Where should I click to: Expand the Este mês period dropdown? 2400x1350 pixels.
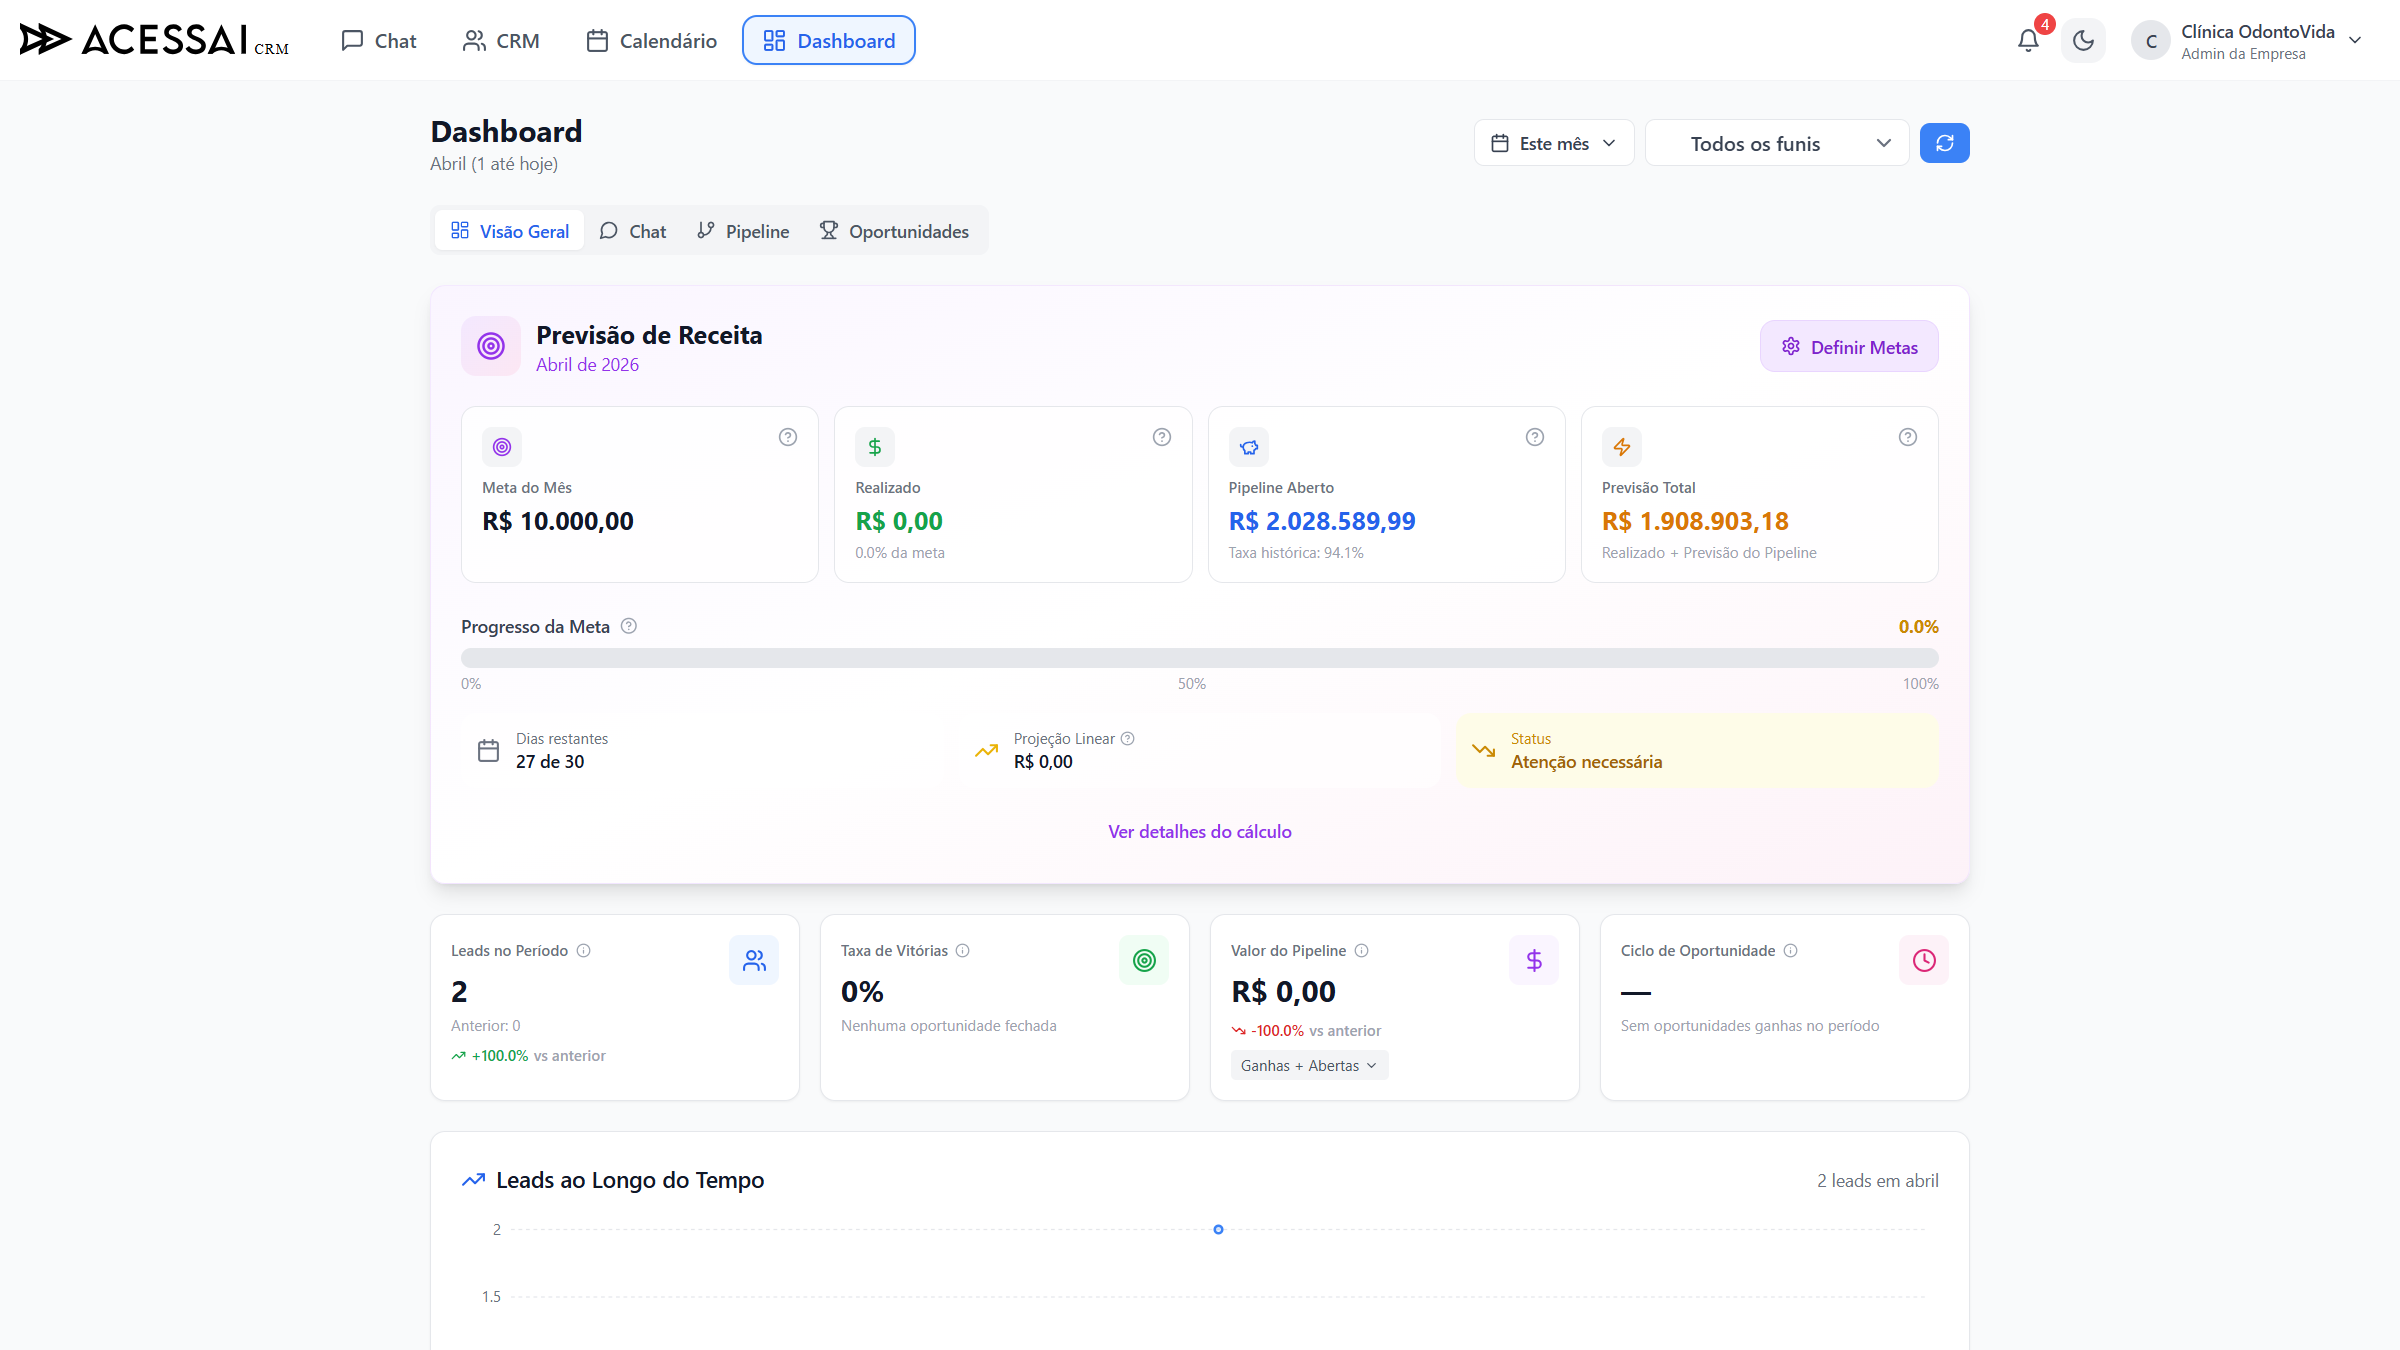point(1554,143)
